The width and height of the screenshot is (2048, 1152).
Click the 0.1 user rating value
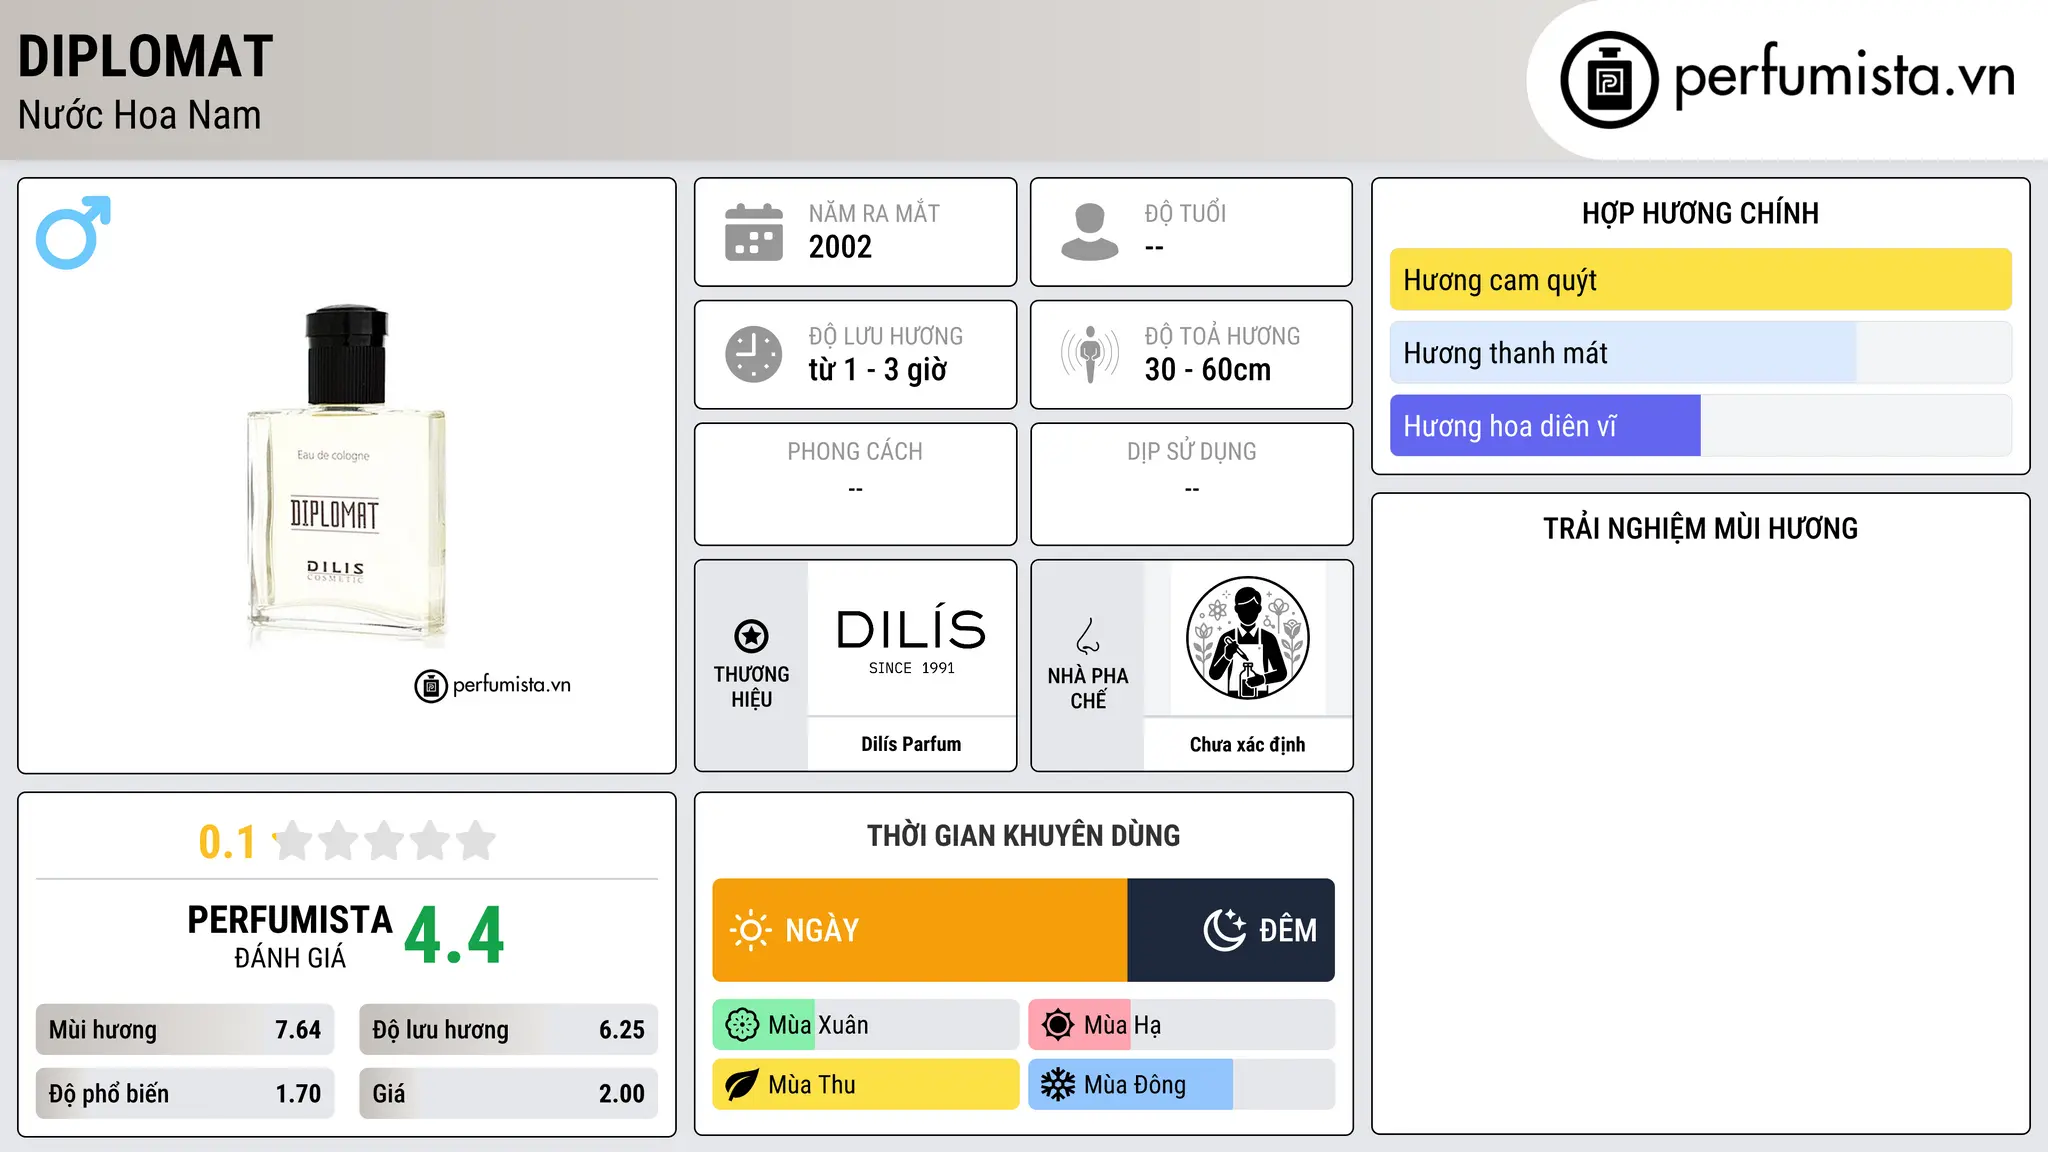pyautogui.click(x=227, y=842)
